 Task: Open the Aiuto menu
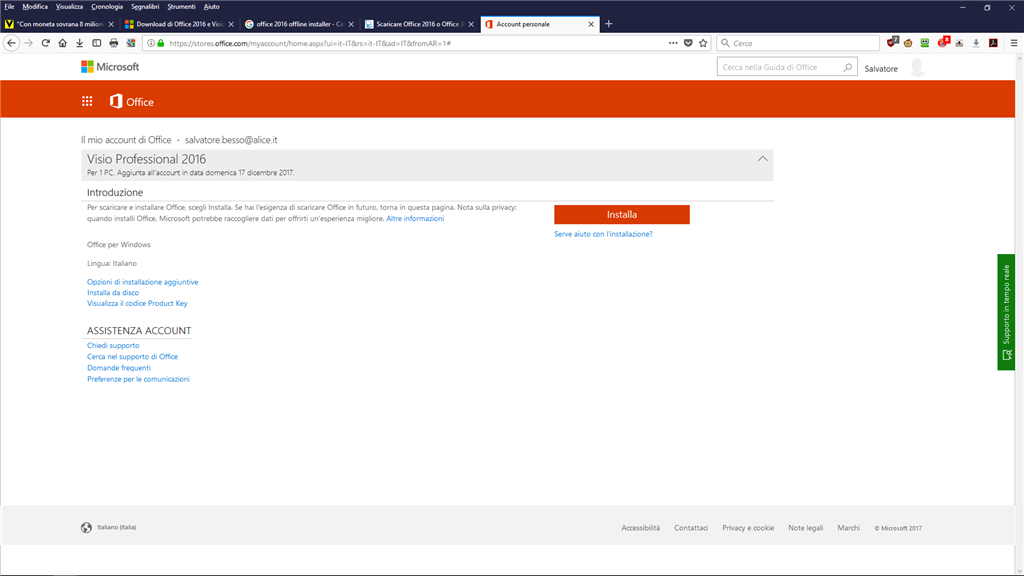[x=212, y=7]
